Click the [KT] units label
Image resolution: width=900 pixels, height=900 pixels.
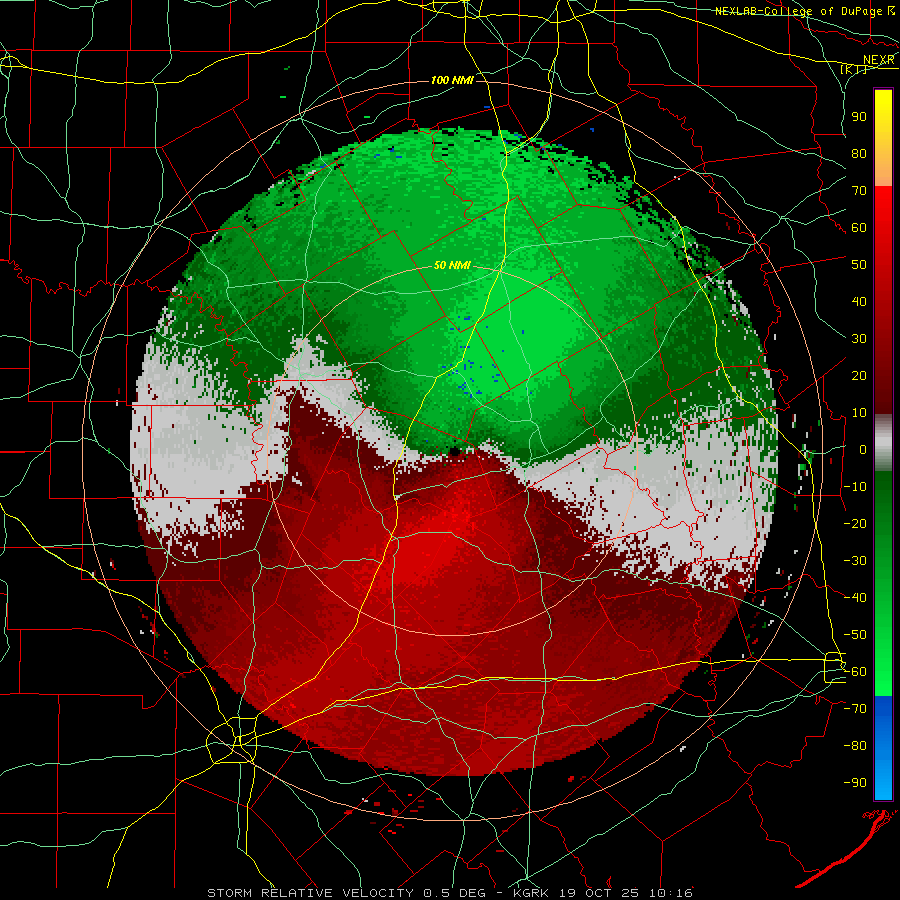tap(854, 69)
